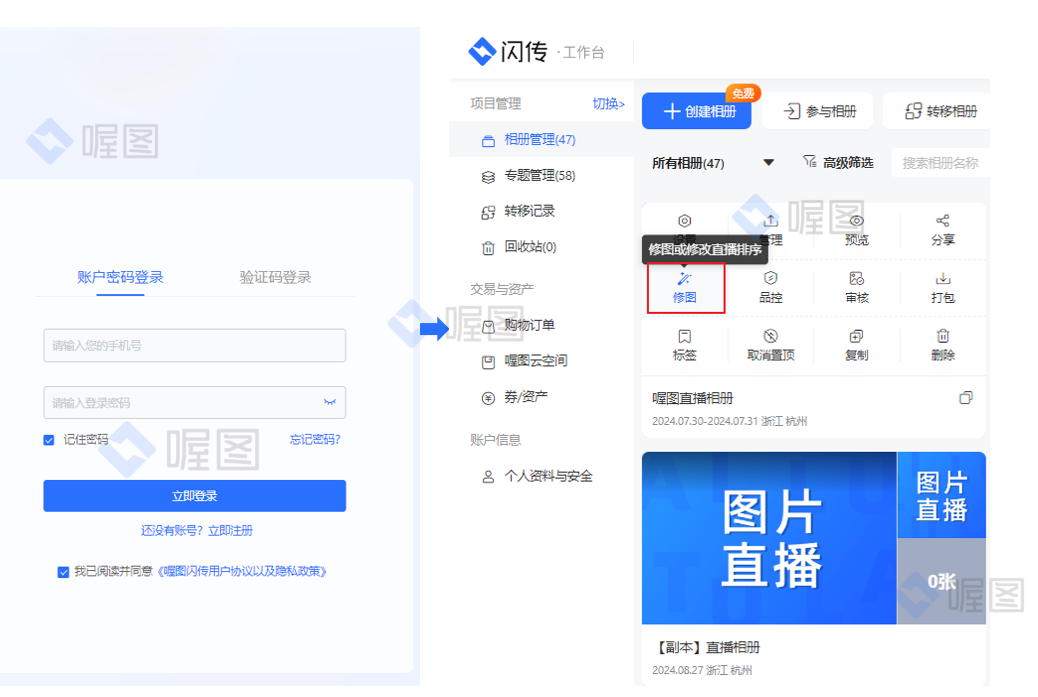Image resolution: width=1038 pixels, height=697 pixels.
Task: Click the copy icon beside 喔图直播相册
Action: (x=966, y=398)
